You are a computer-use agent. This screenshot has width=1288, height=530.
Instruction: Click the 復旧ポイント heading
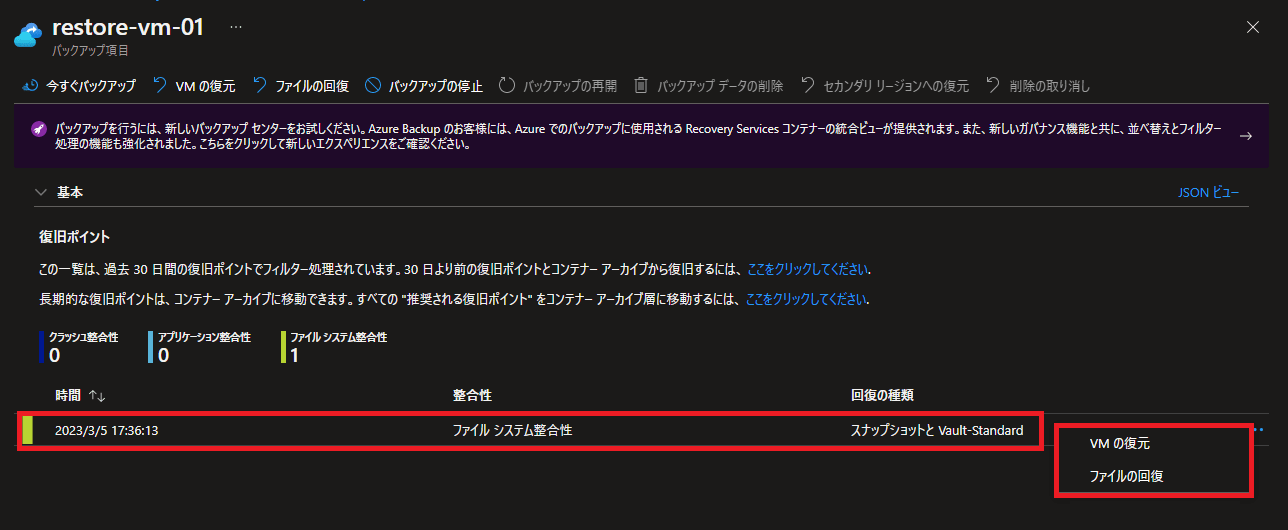74,237
